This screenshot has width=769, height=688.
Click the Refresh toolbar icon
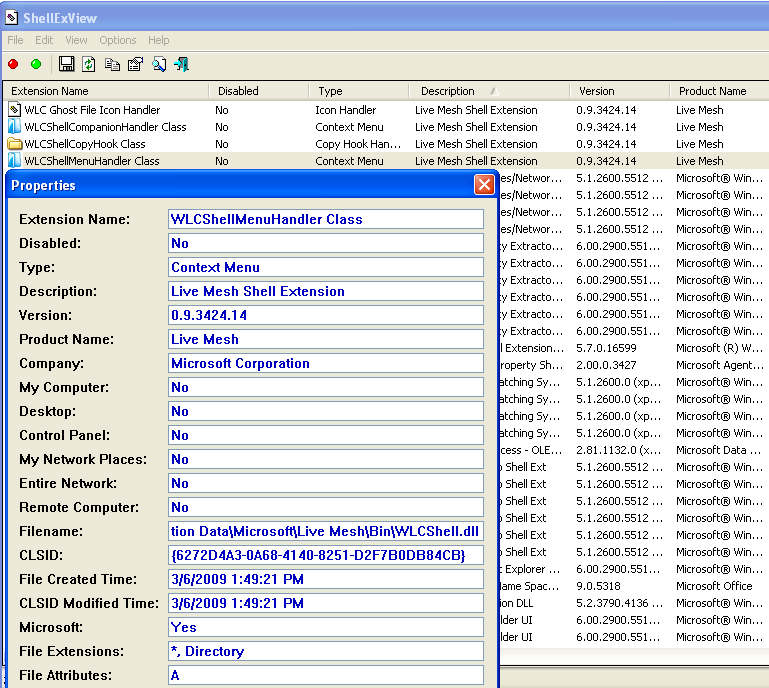(89, 64)
